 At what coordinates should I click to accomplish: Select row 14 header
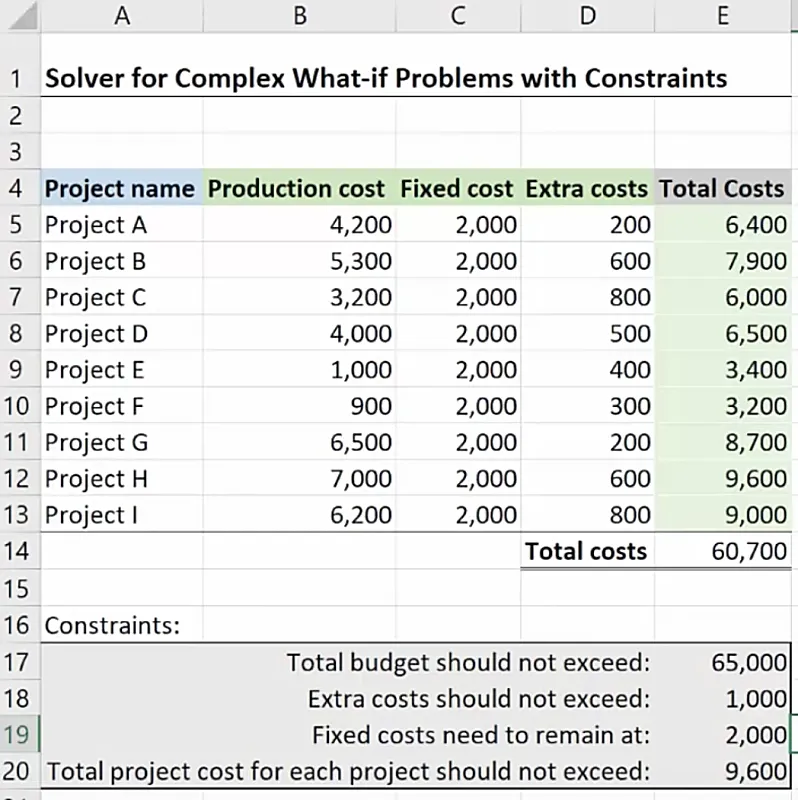(x=18, y=551)
